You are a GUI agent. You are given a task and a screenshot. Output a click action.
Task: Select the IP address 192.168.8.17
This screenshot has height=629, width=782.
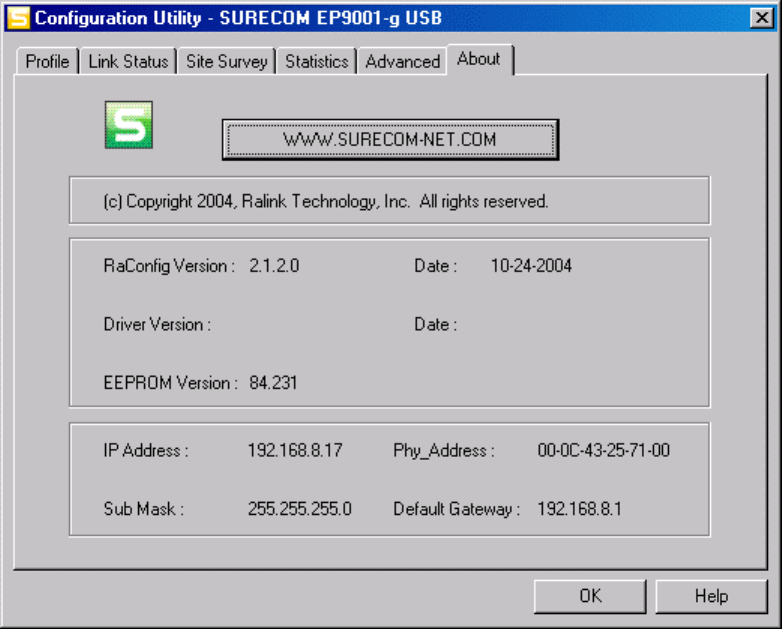[295, 450]
